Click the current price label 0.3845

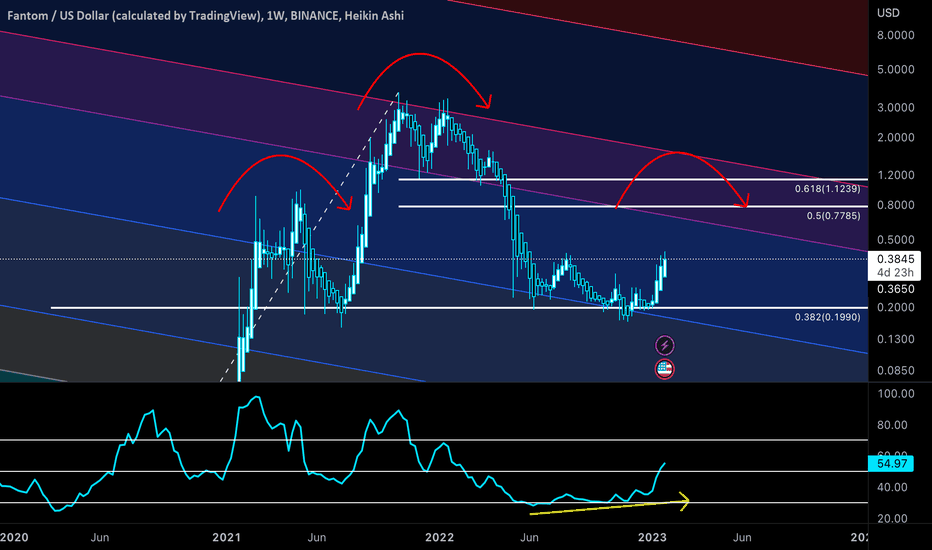coord(896,259)
